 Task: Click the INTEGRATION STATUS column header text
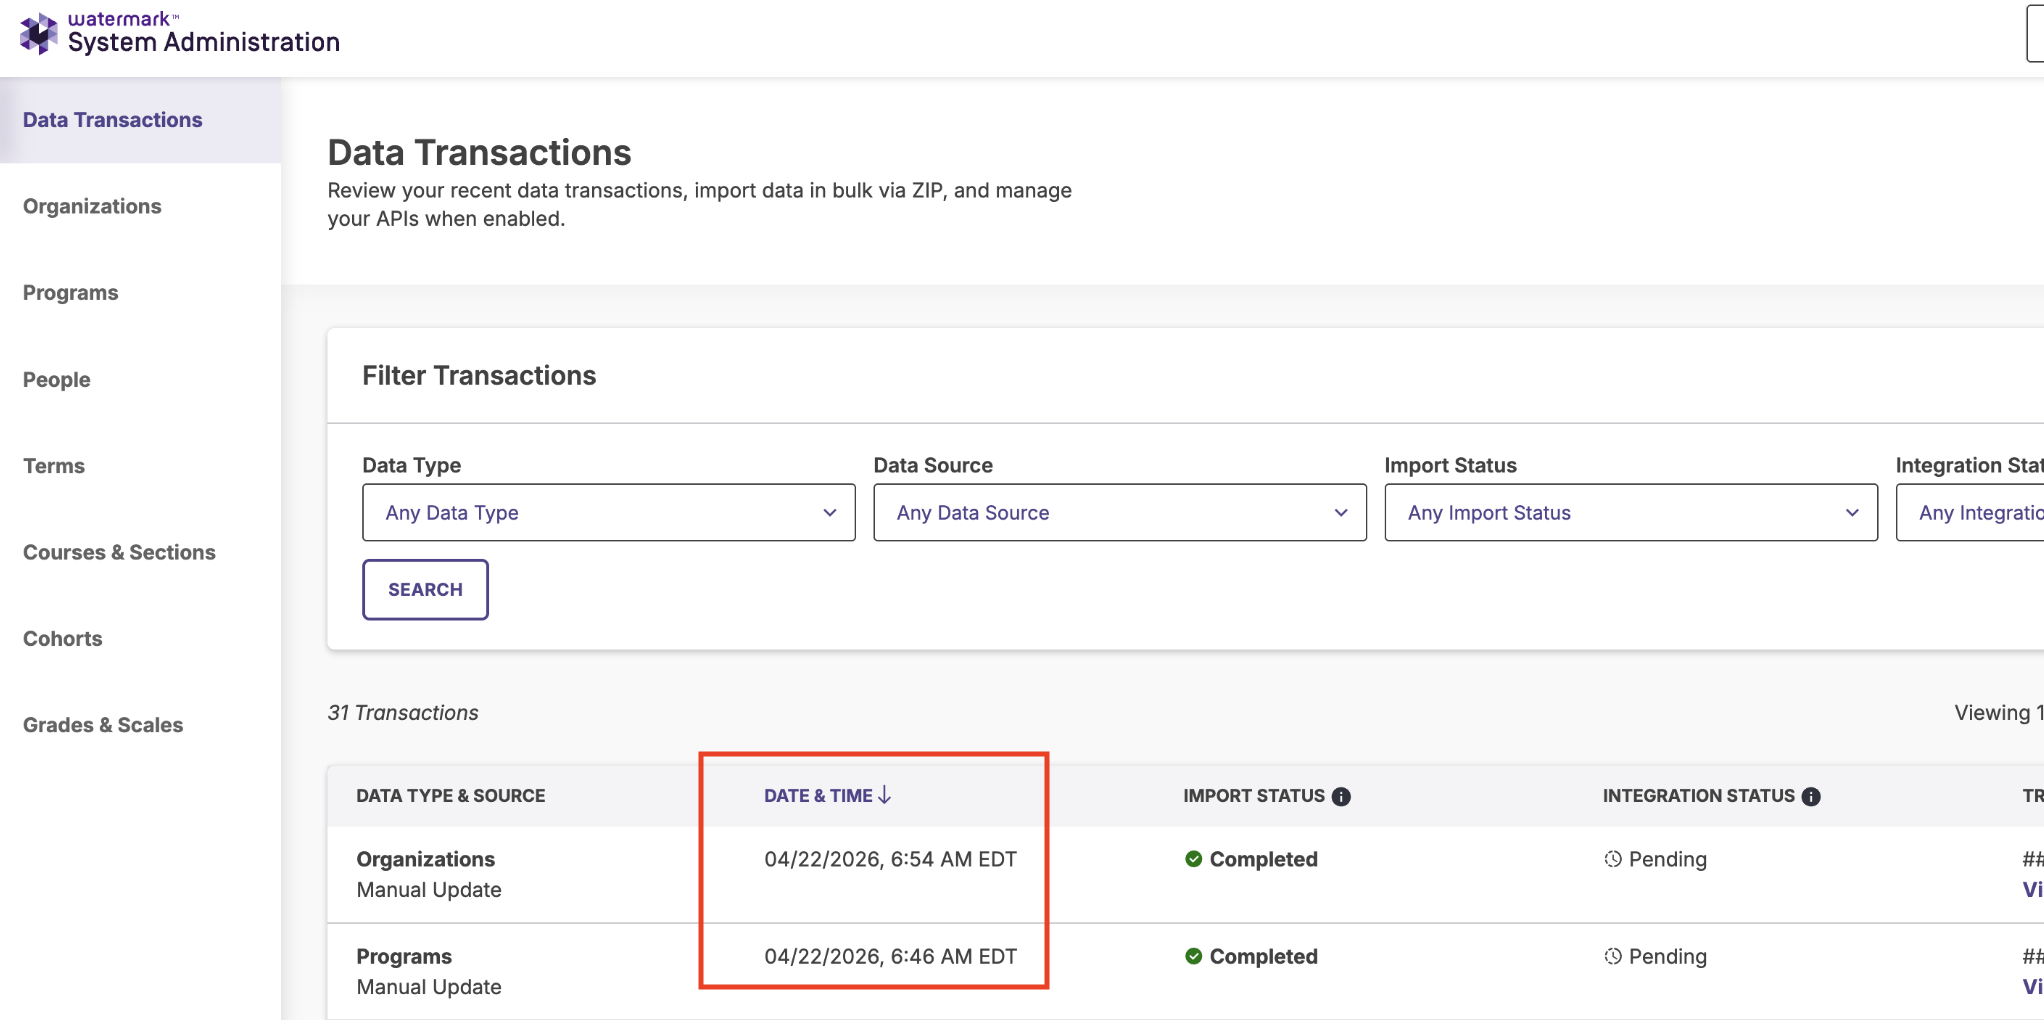coord(1699,796)
